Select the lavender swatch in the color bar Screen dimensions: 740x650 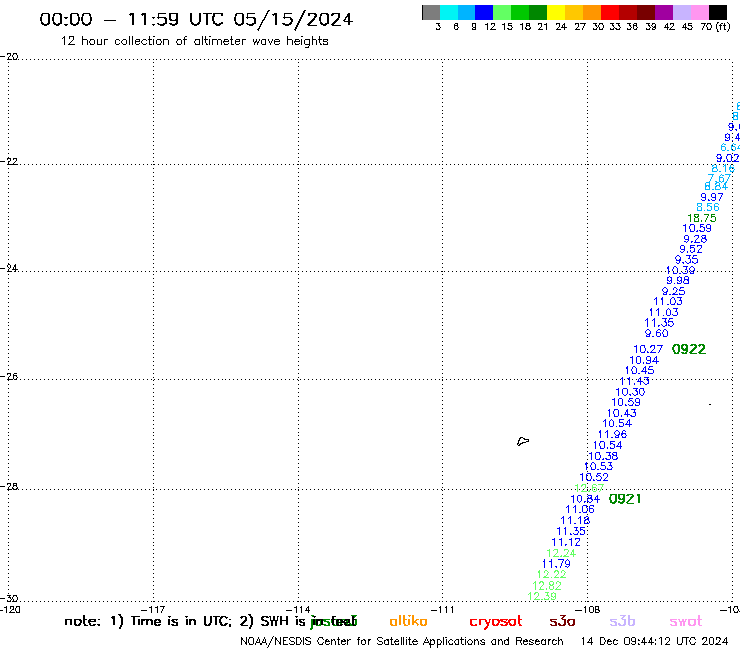point(681,12)
